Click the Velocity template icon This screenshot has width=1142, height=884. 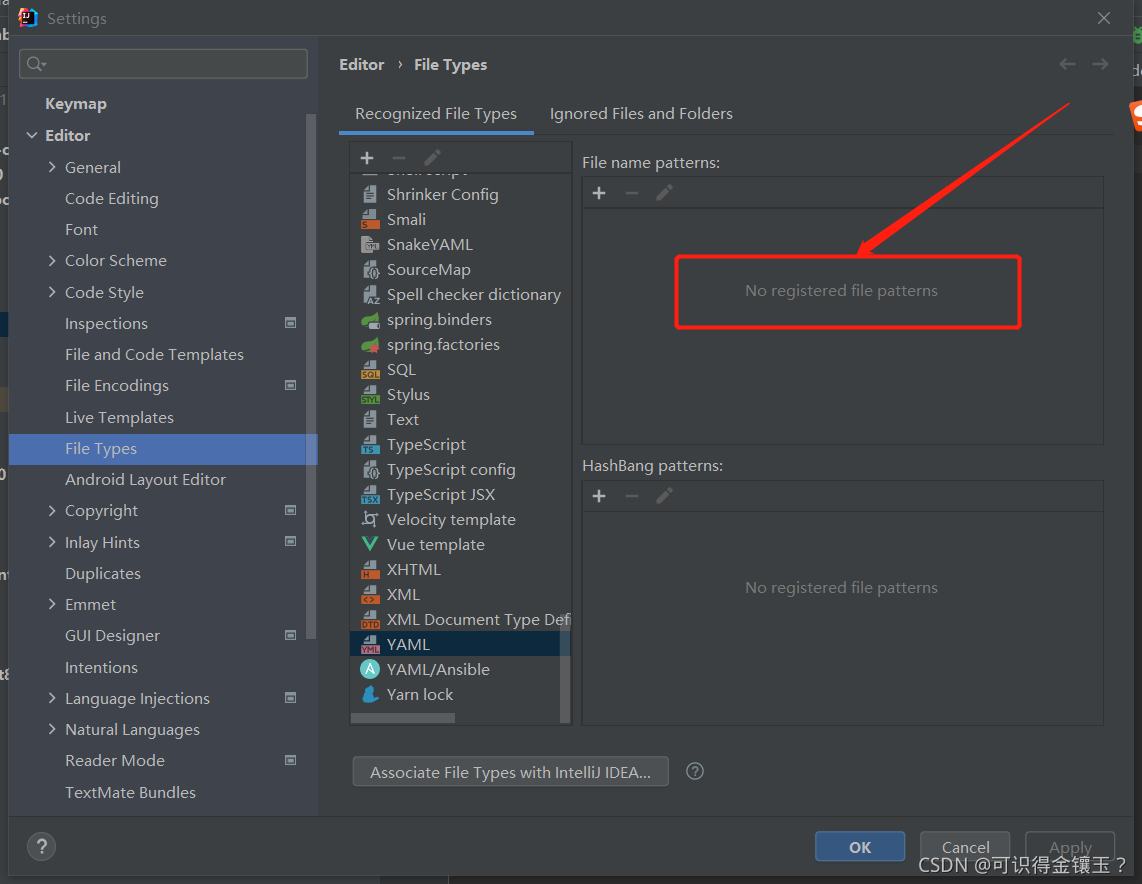pyautogui.click(x=370, y=519)
